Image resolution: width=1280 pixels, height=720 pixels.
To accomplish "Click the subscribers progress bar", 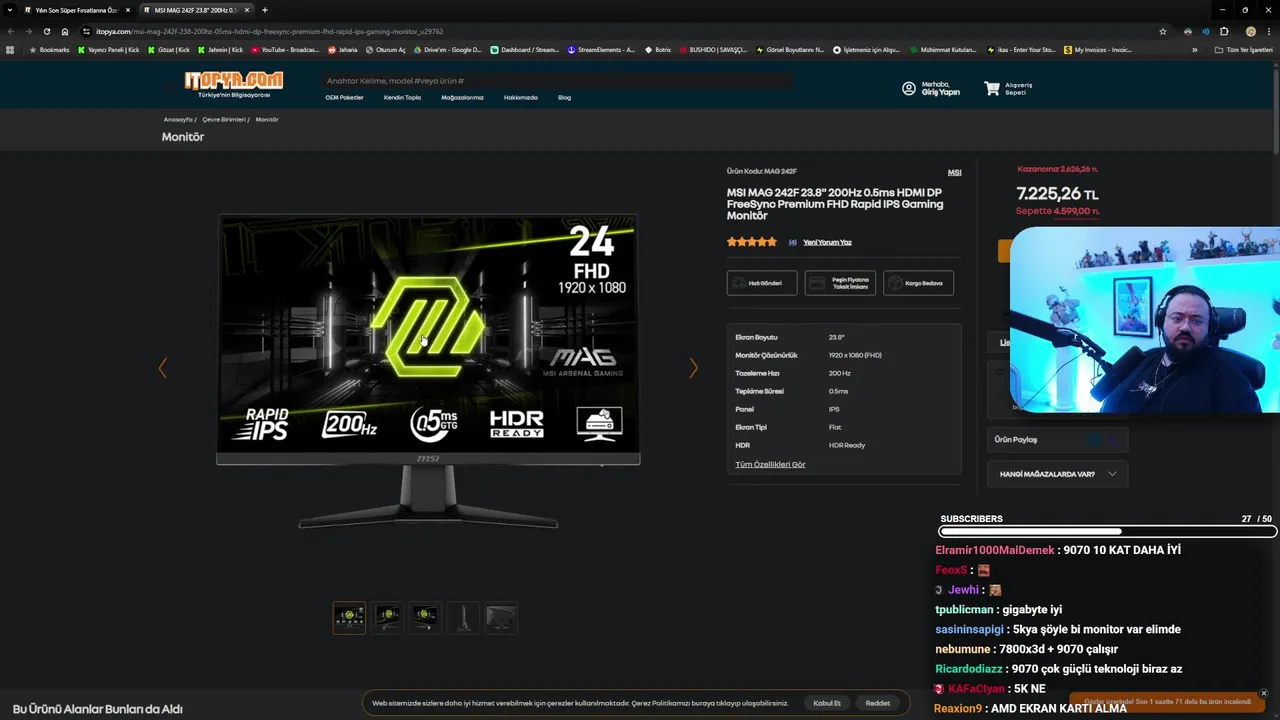I will pyautogui.click(x=1107, y=532).
